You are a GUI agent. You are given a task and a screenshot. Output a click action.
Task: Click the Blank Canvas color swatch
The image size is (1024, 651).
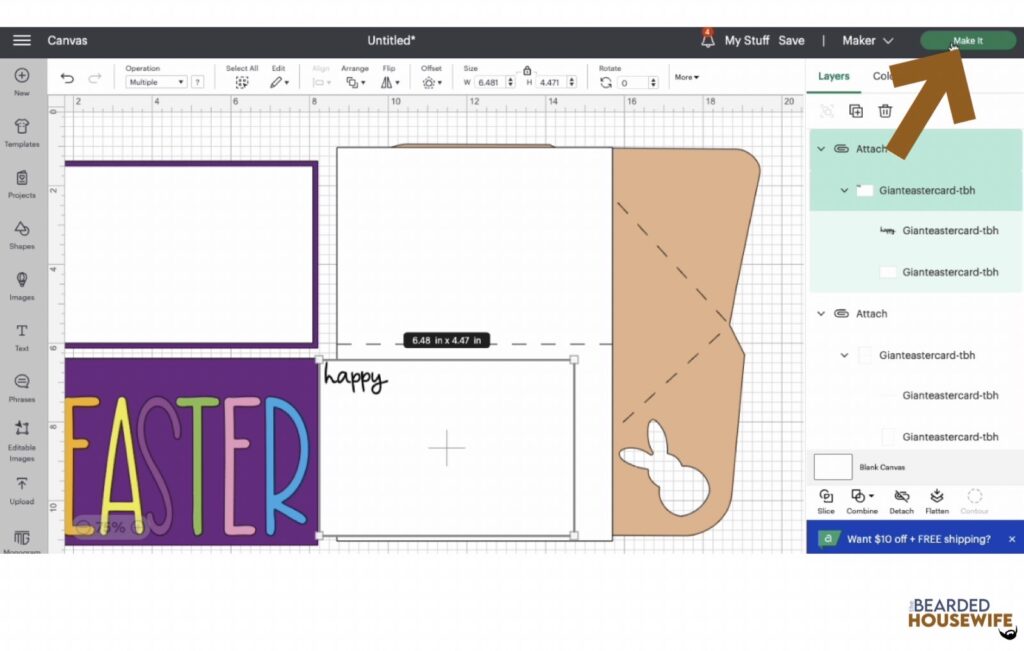(834, 466)
